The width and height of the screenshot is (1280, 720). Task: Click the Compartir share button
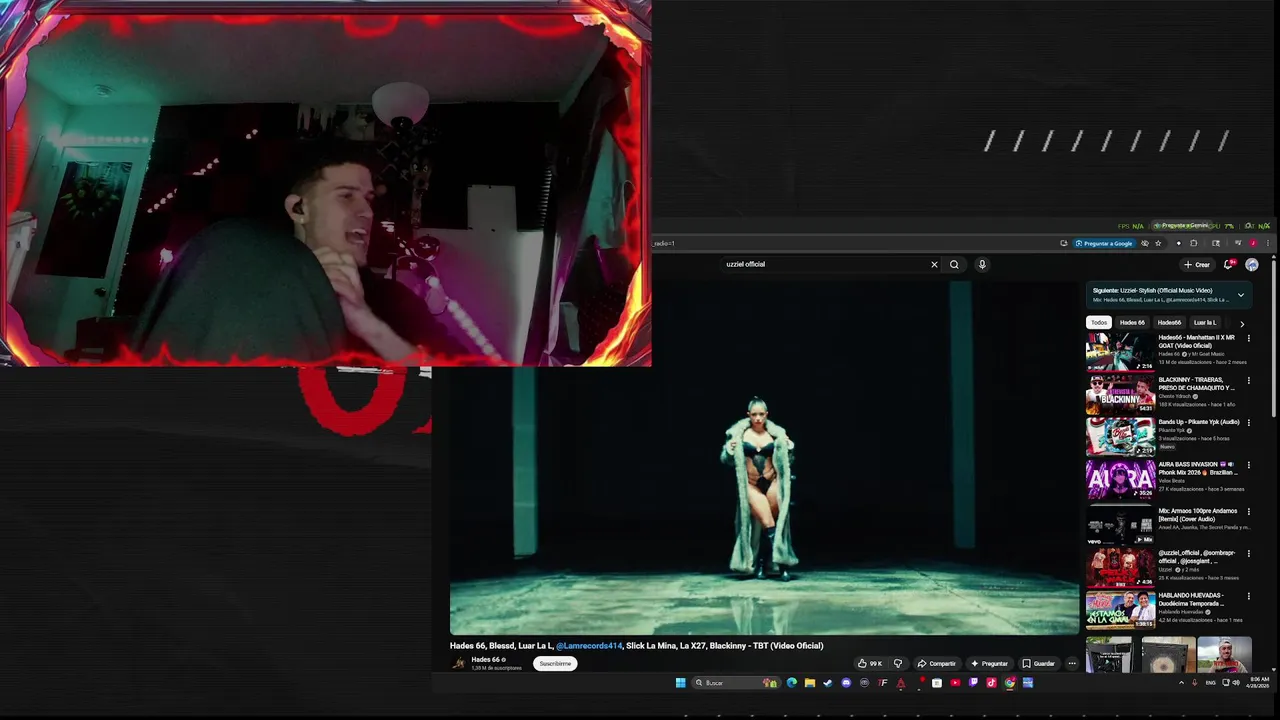(x=937, y=663)
